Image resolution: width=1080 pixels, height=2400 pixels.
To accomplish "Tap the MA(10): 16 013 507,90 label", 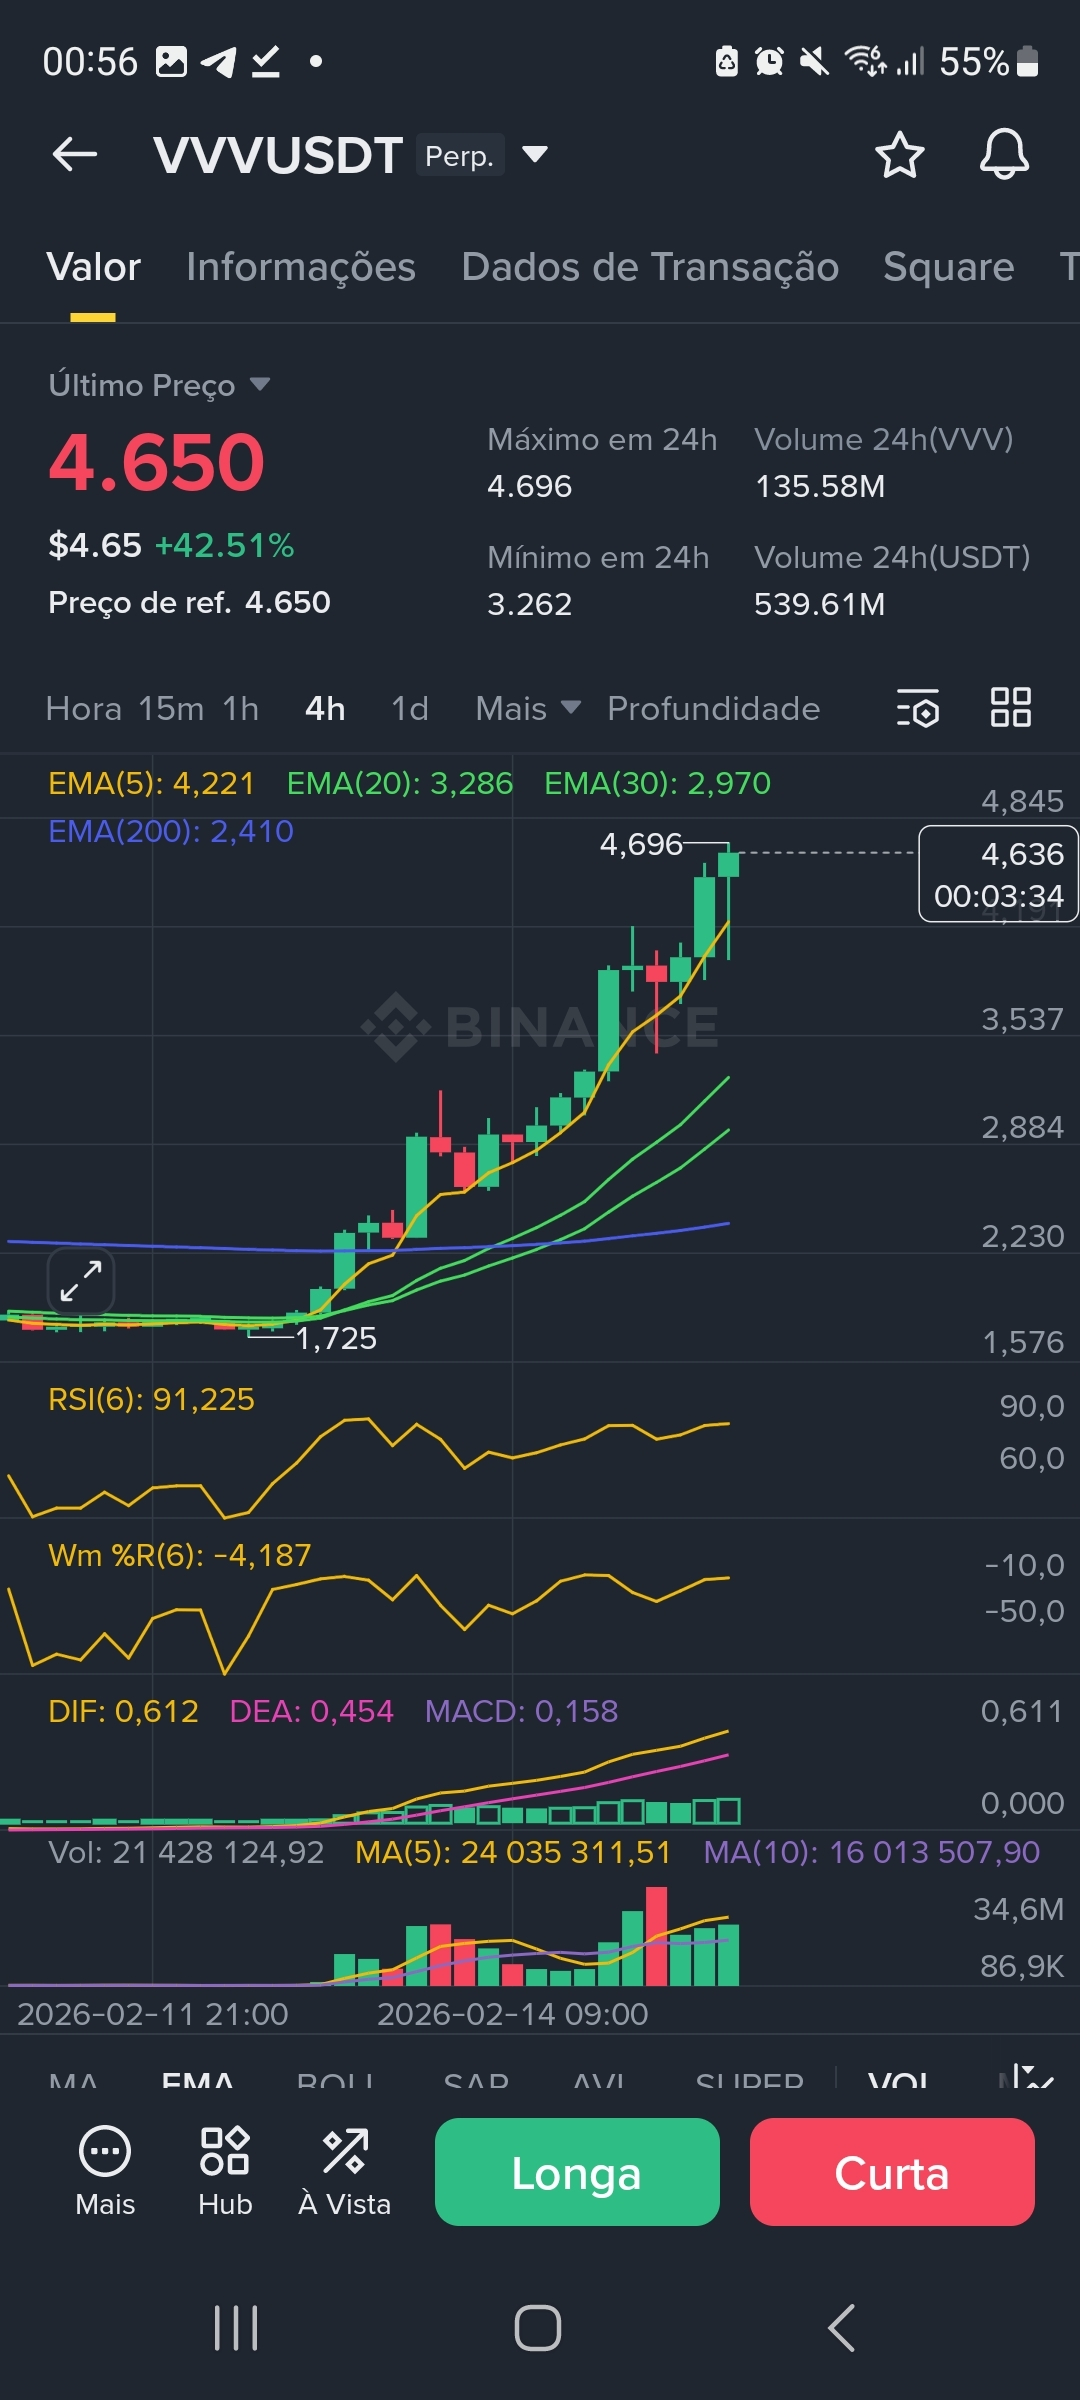I will 872,1852.
